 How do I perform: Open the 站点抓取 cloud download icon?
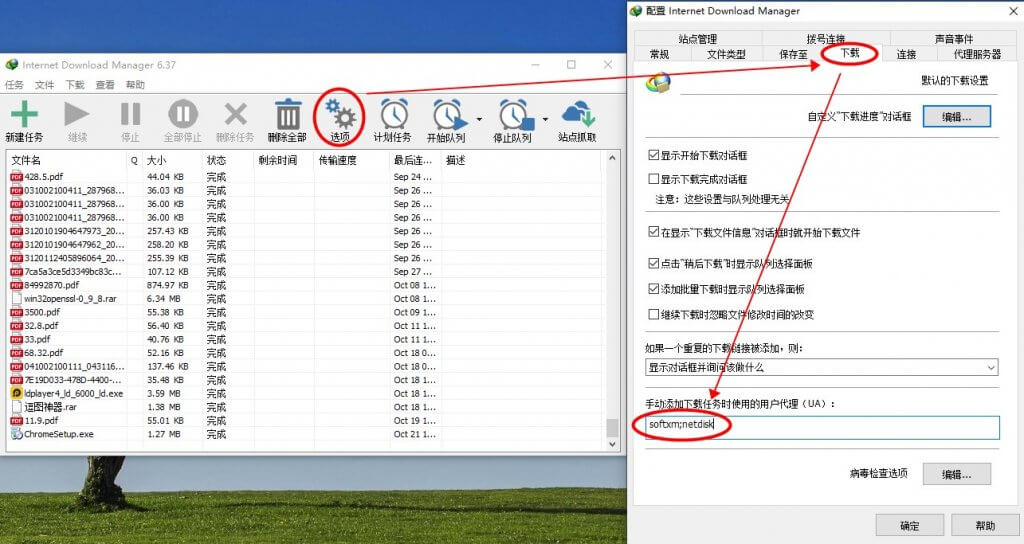[x=577, y=114]
